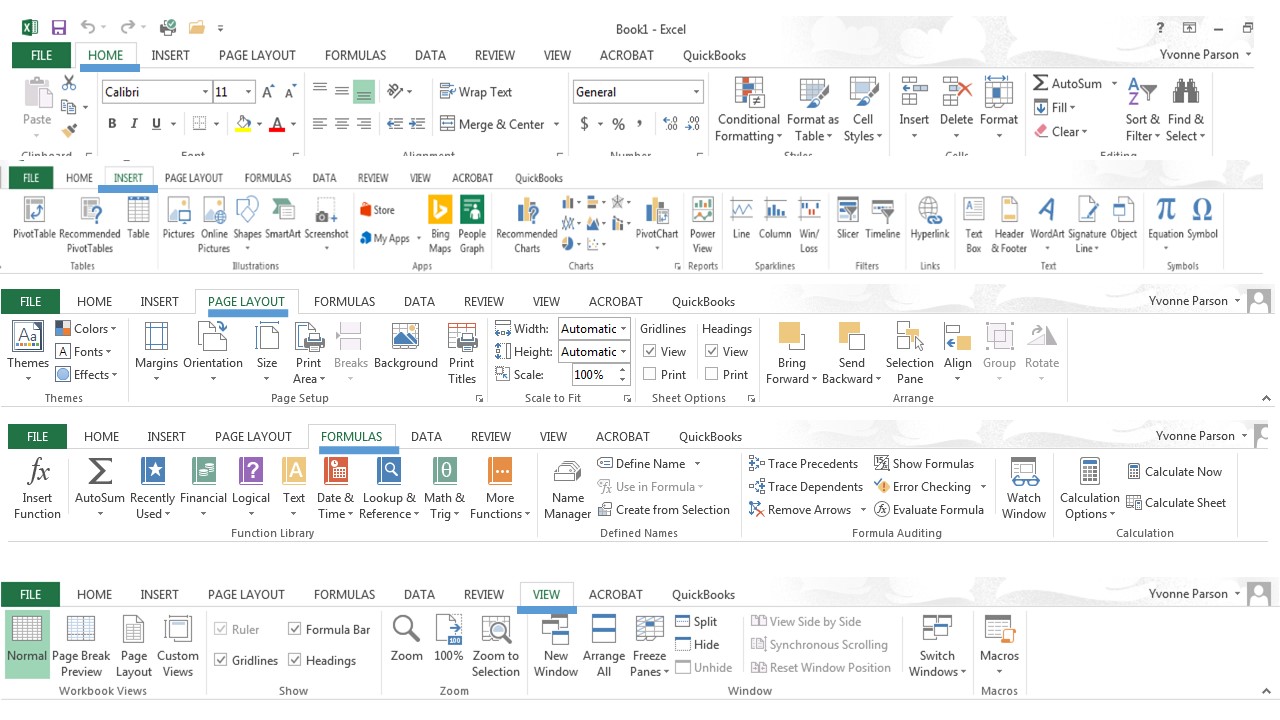
Task: Expand the Width Automatic dropdown
Action: [x=623, y=328]
